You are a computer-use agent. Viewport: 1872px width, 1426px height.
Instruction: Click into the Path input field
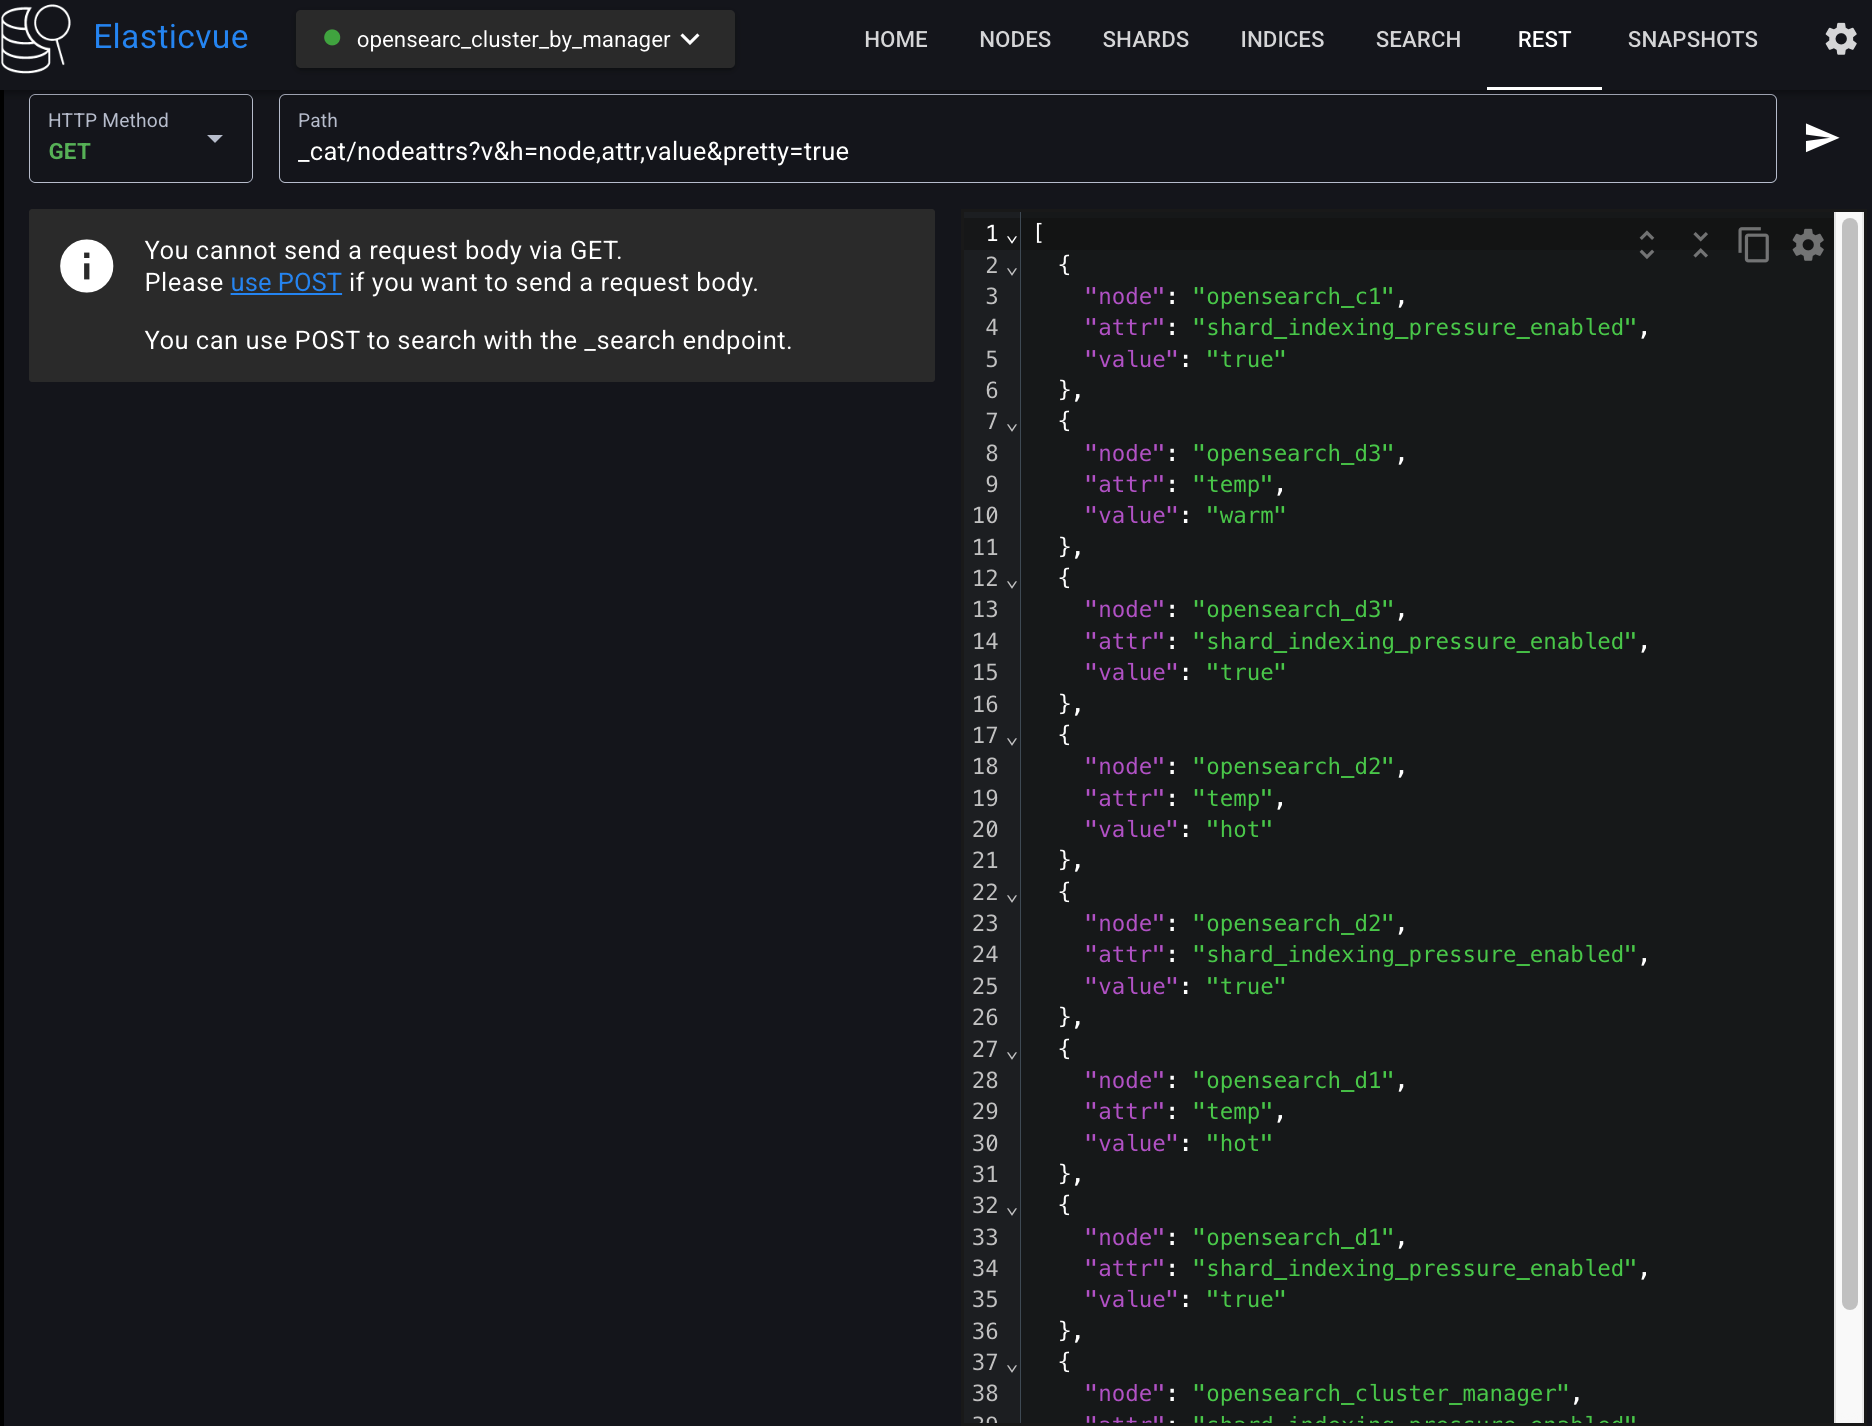click(1027, 138)
